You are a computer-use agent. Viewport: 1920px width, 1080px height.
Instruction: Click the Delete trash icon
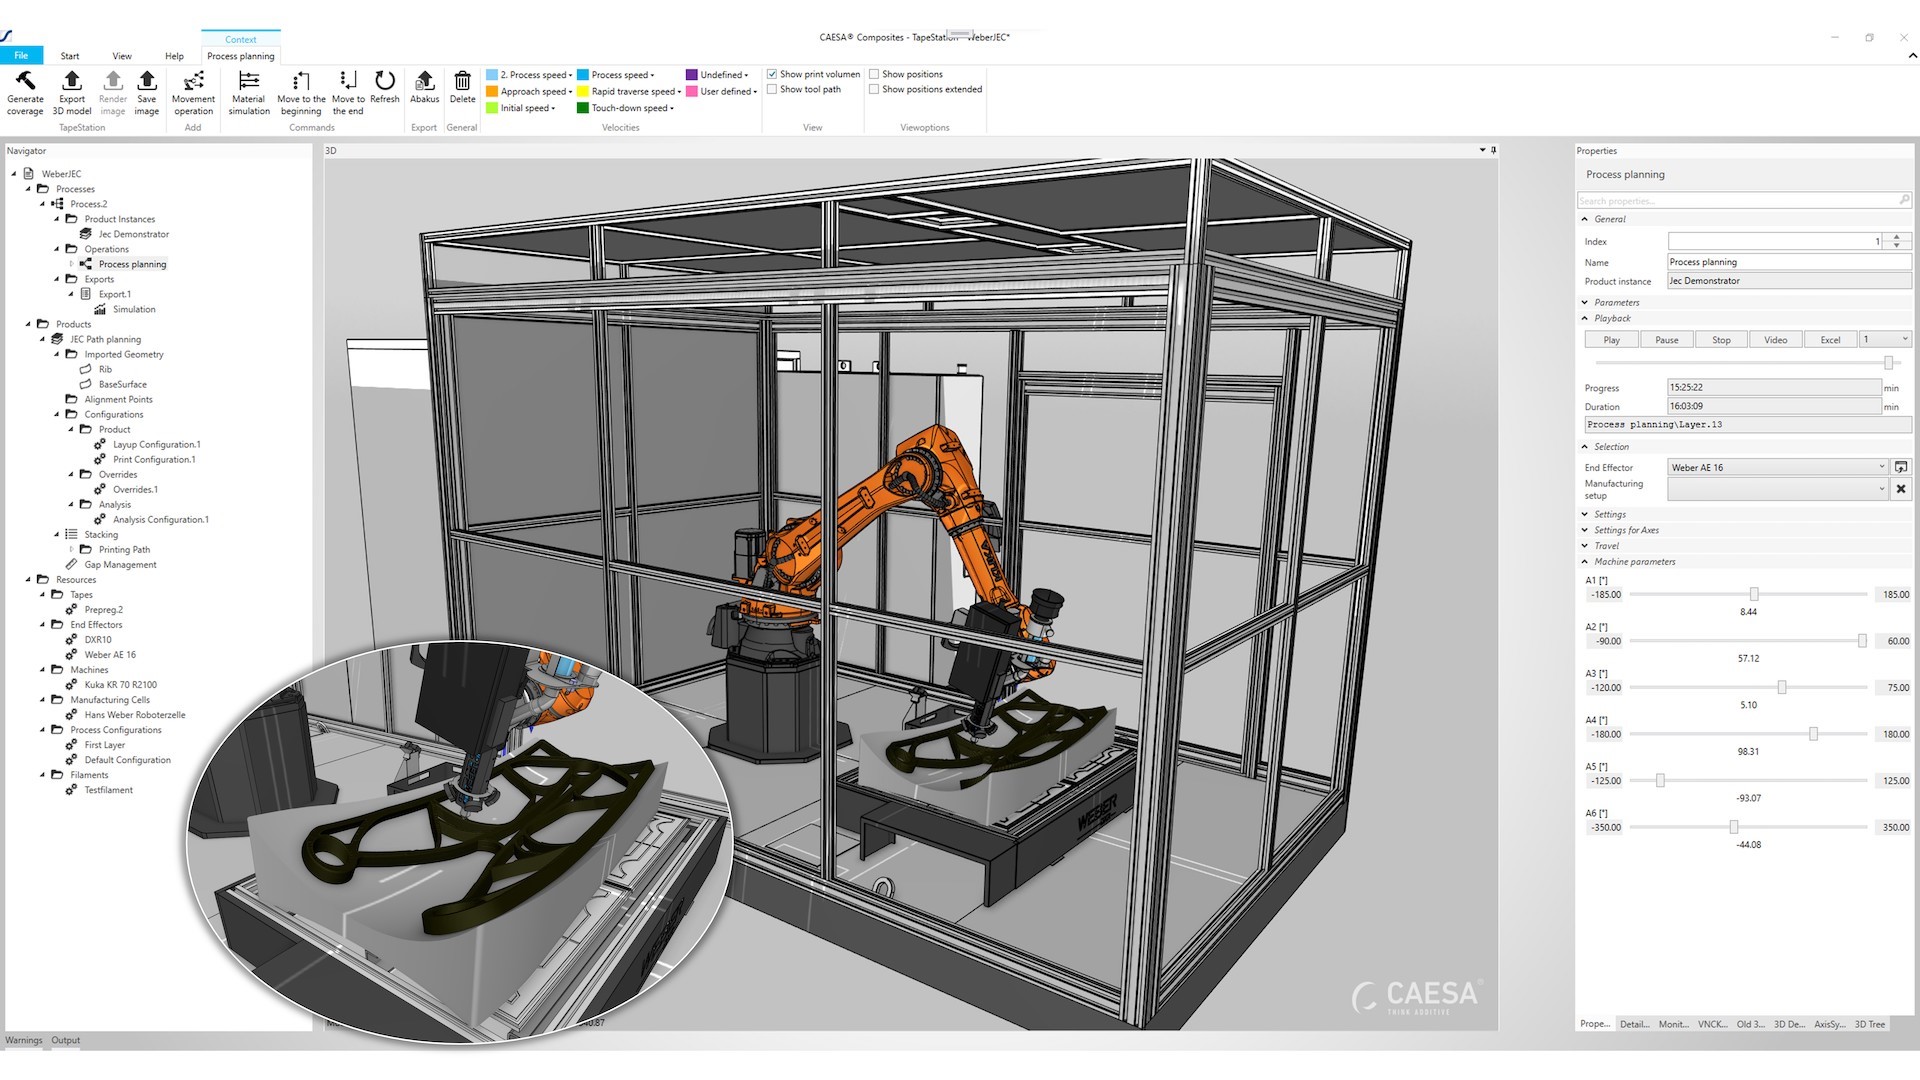(x=462, y=81)
